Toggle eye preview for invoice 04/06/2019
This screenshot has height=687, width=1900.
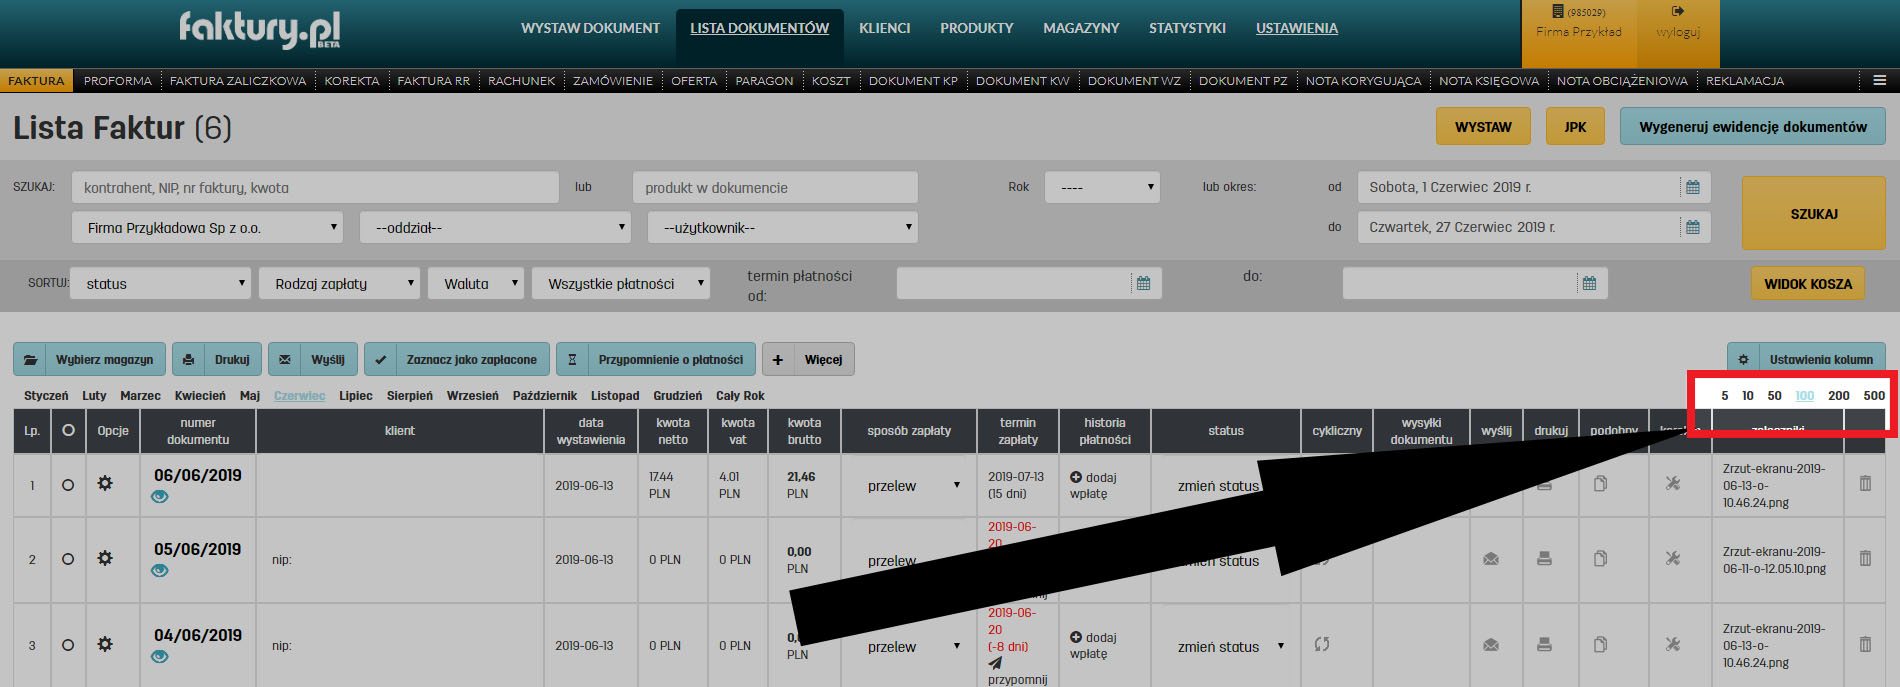coord(160,657)
